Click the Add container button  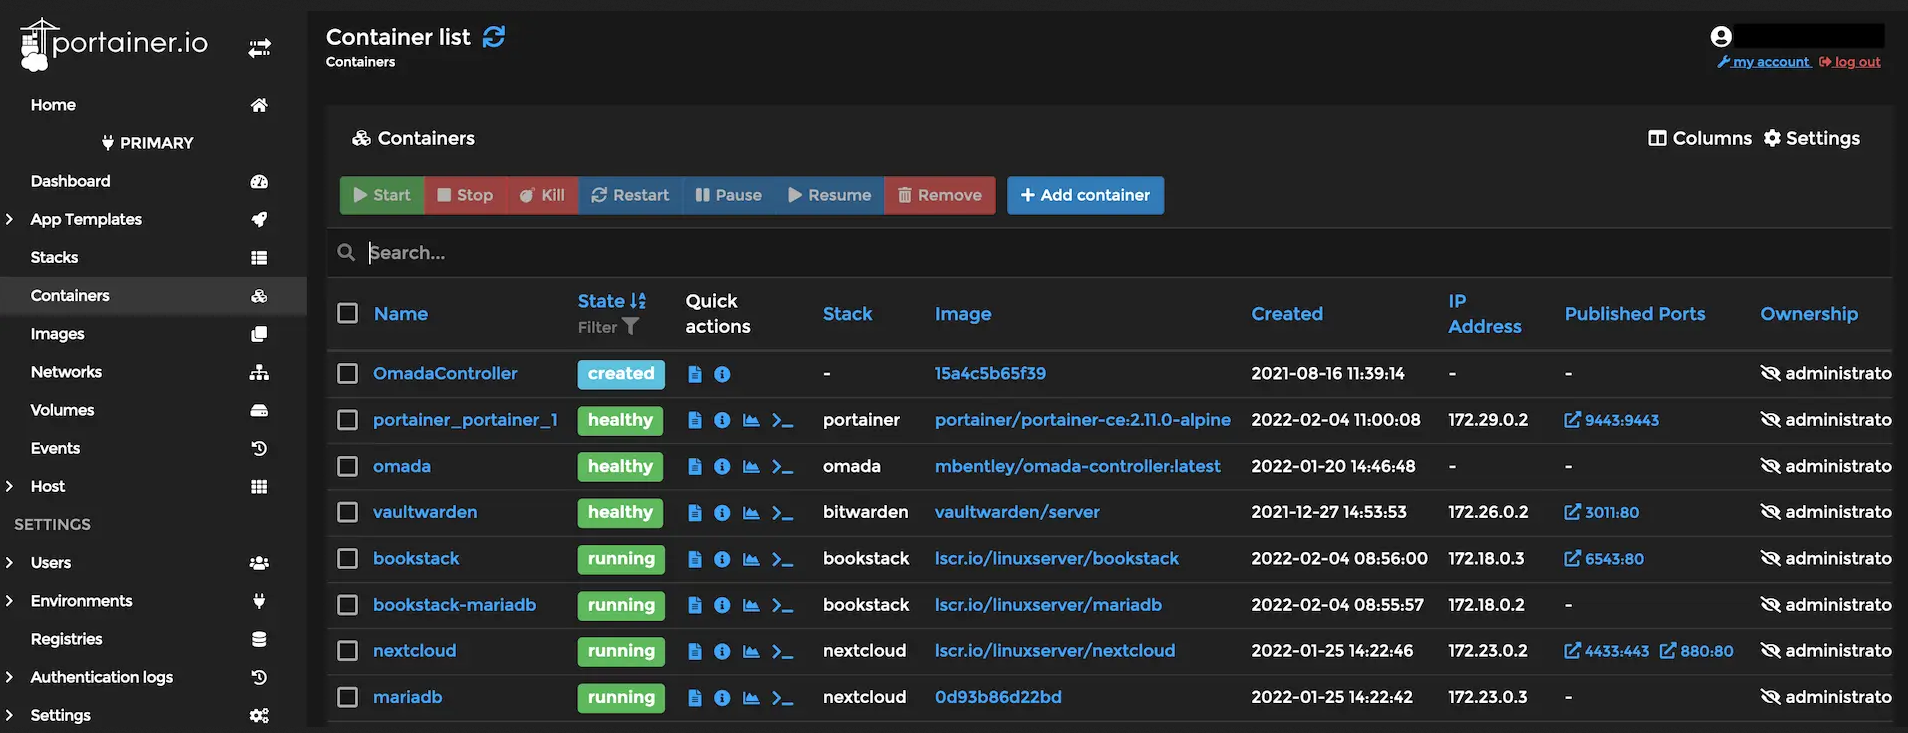[x=1085, y=195]
